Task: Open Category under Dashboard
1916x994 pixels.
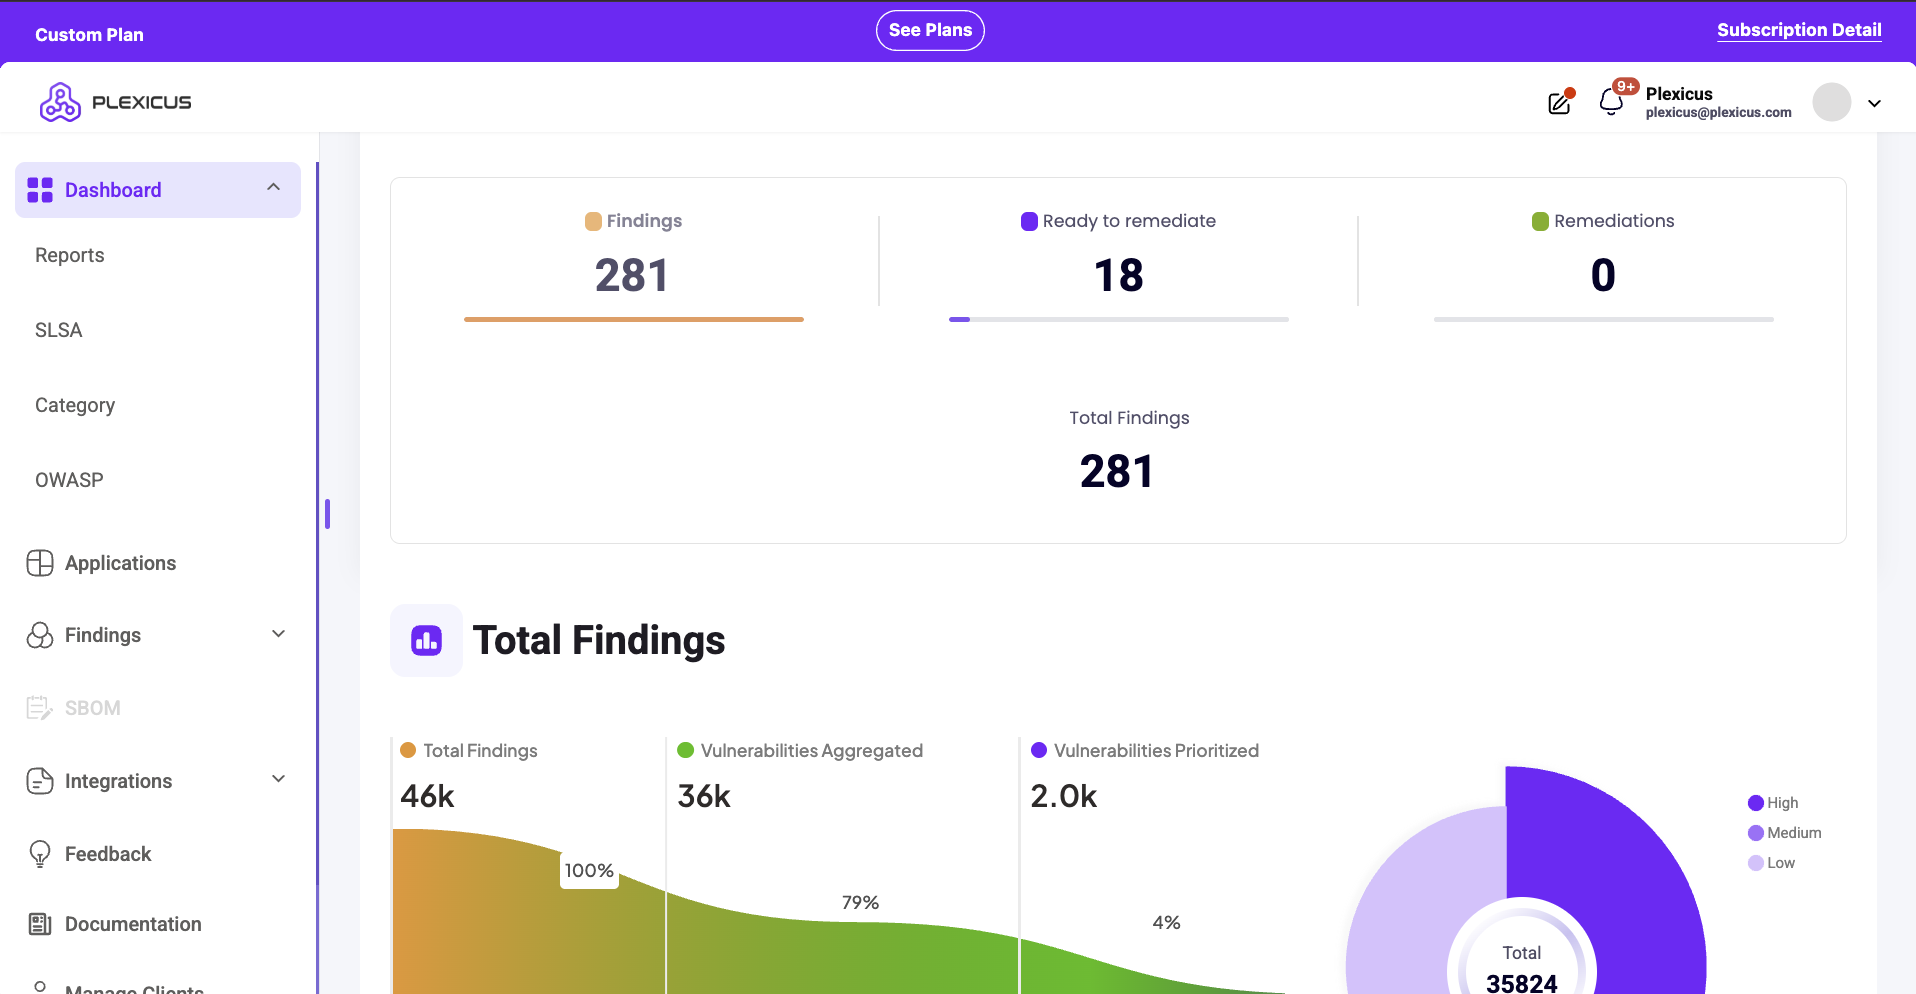Action: point(75,405)
